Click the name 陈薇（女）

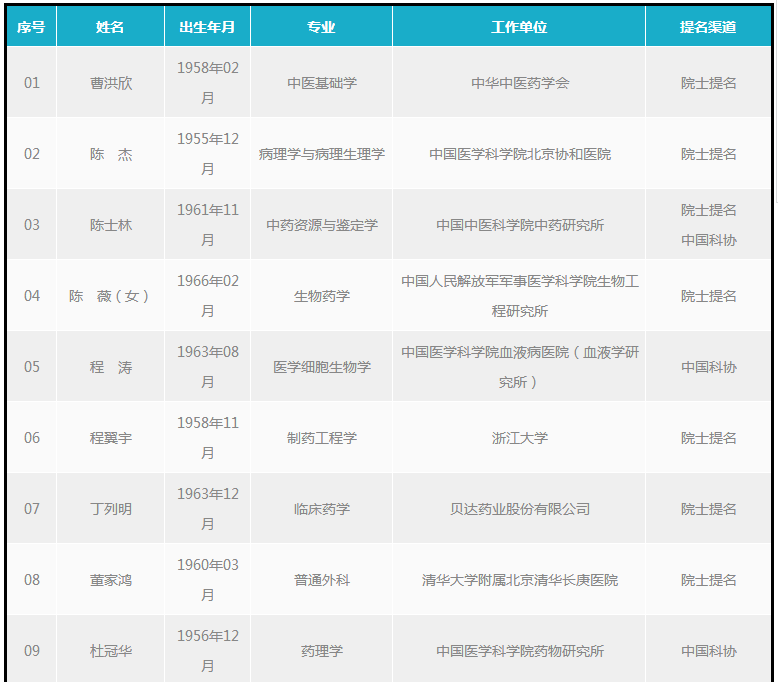(x=110, y=296)
